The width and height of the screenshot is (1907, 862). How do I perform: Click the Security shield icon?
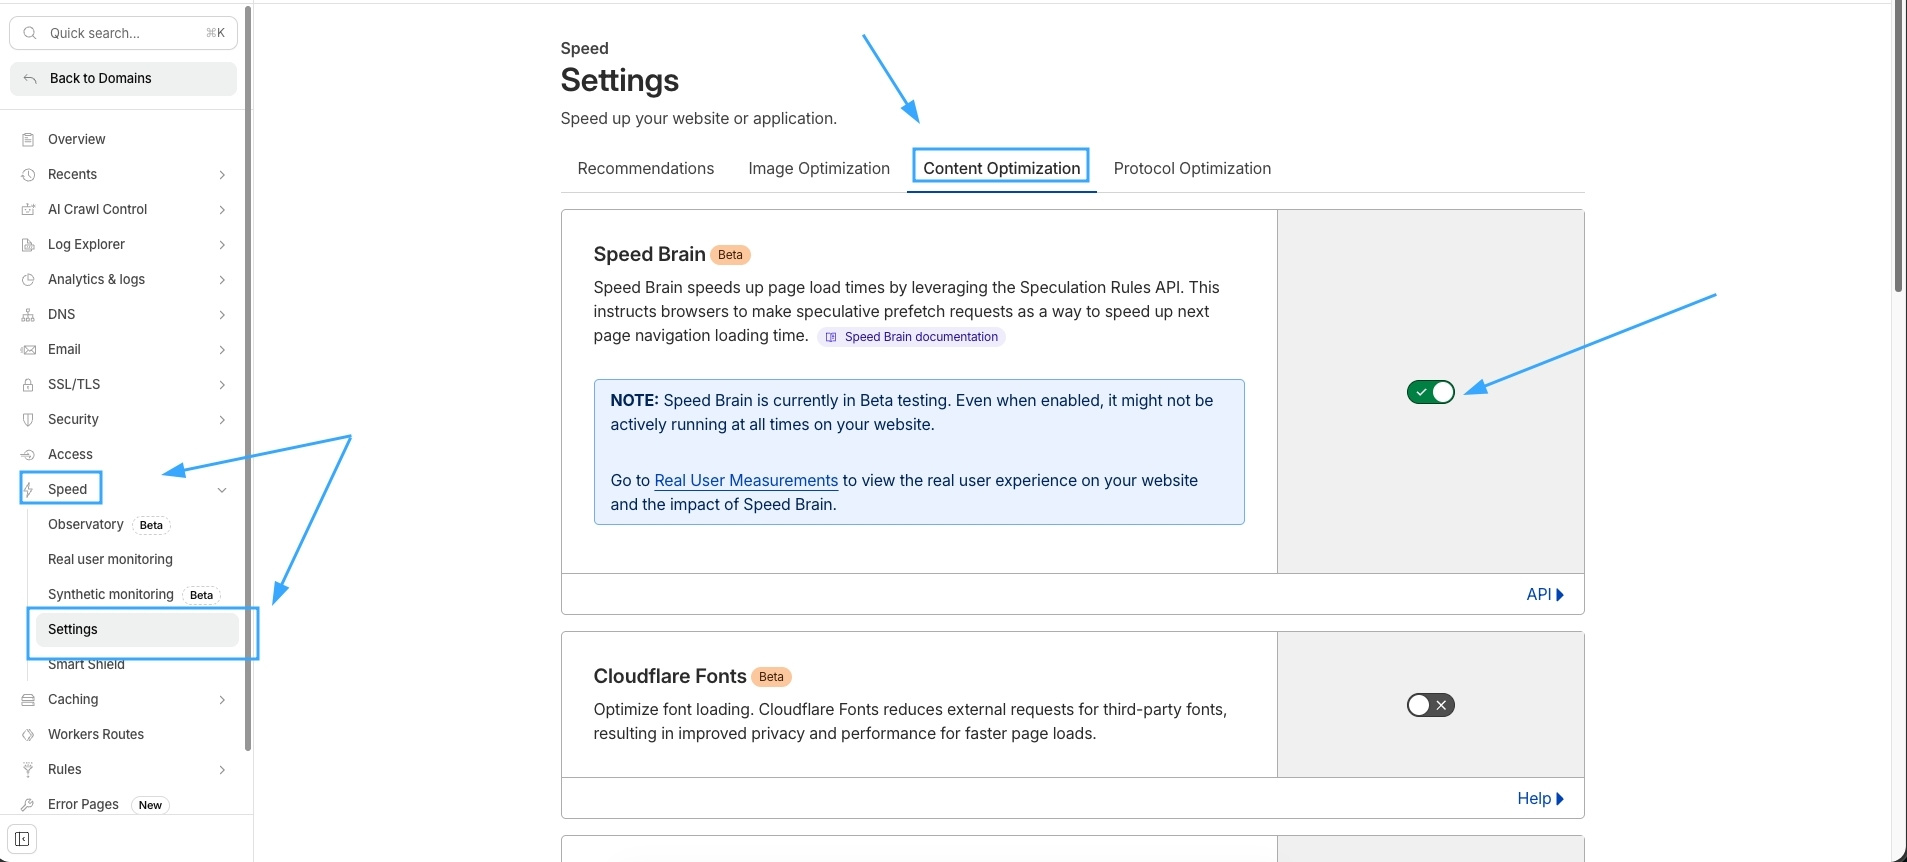(x=28, y=420)
